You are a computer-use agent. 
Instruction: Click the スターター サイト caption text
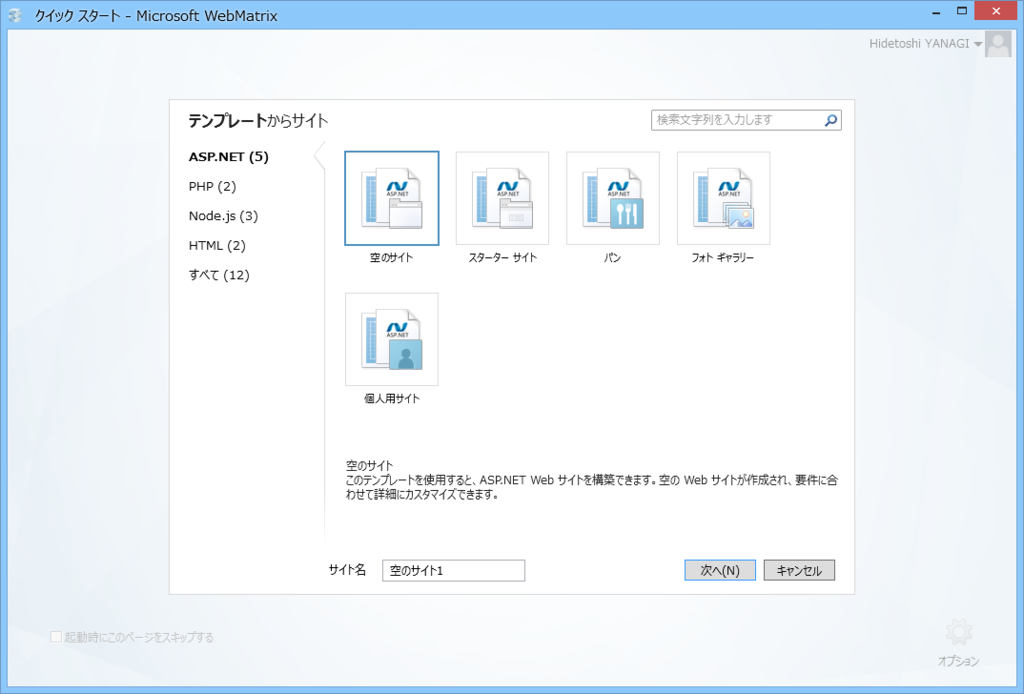[502, 257]
